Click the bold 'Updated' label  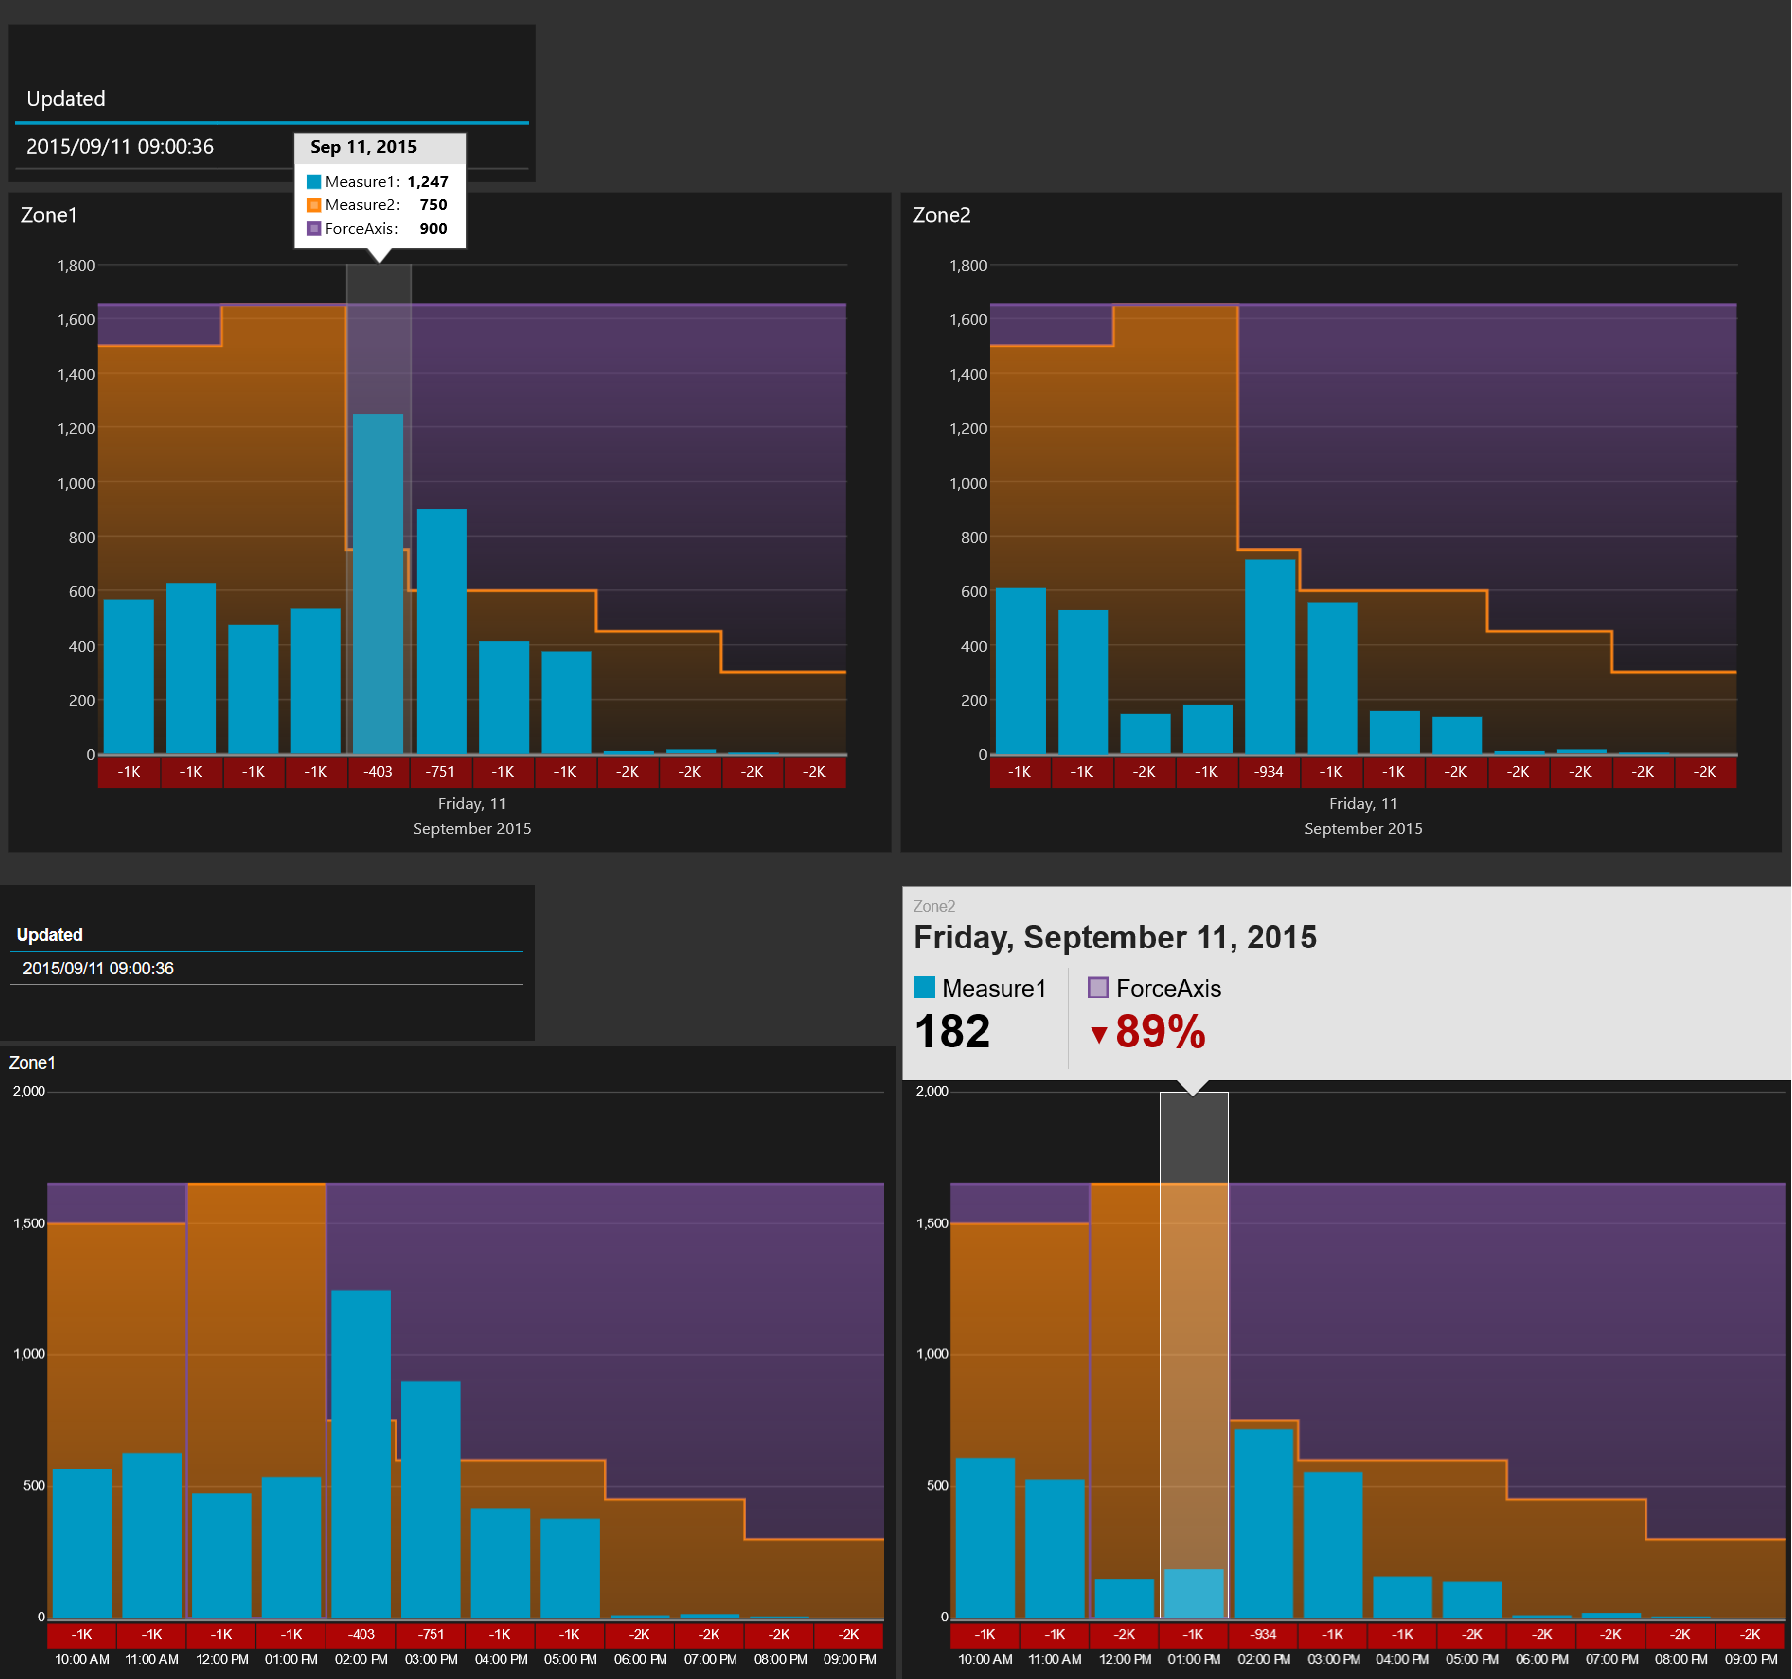point(49,935)
